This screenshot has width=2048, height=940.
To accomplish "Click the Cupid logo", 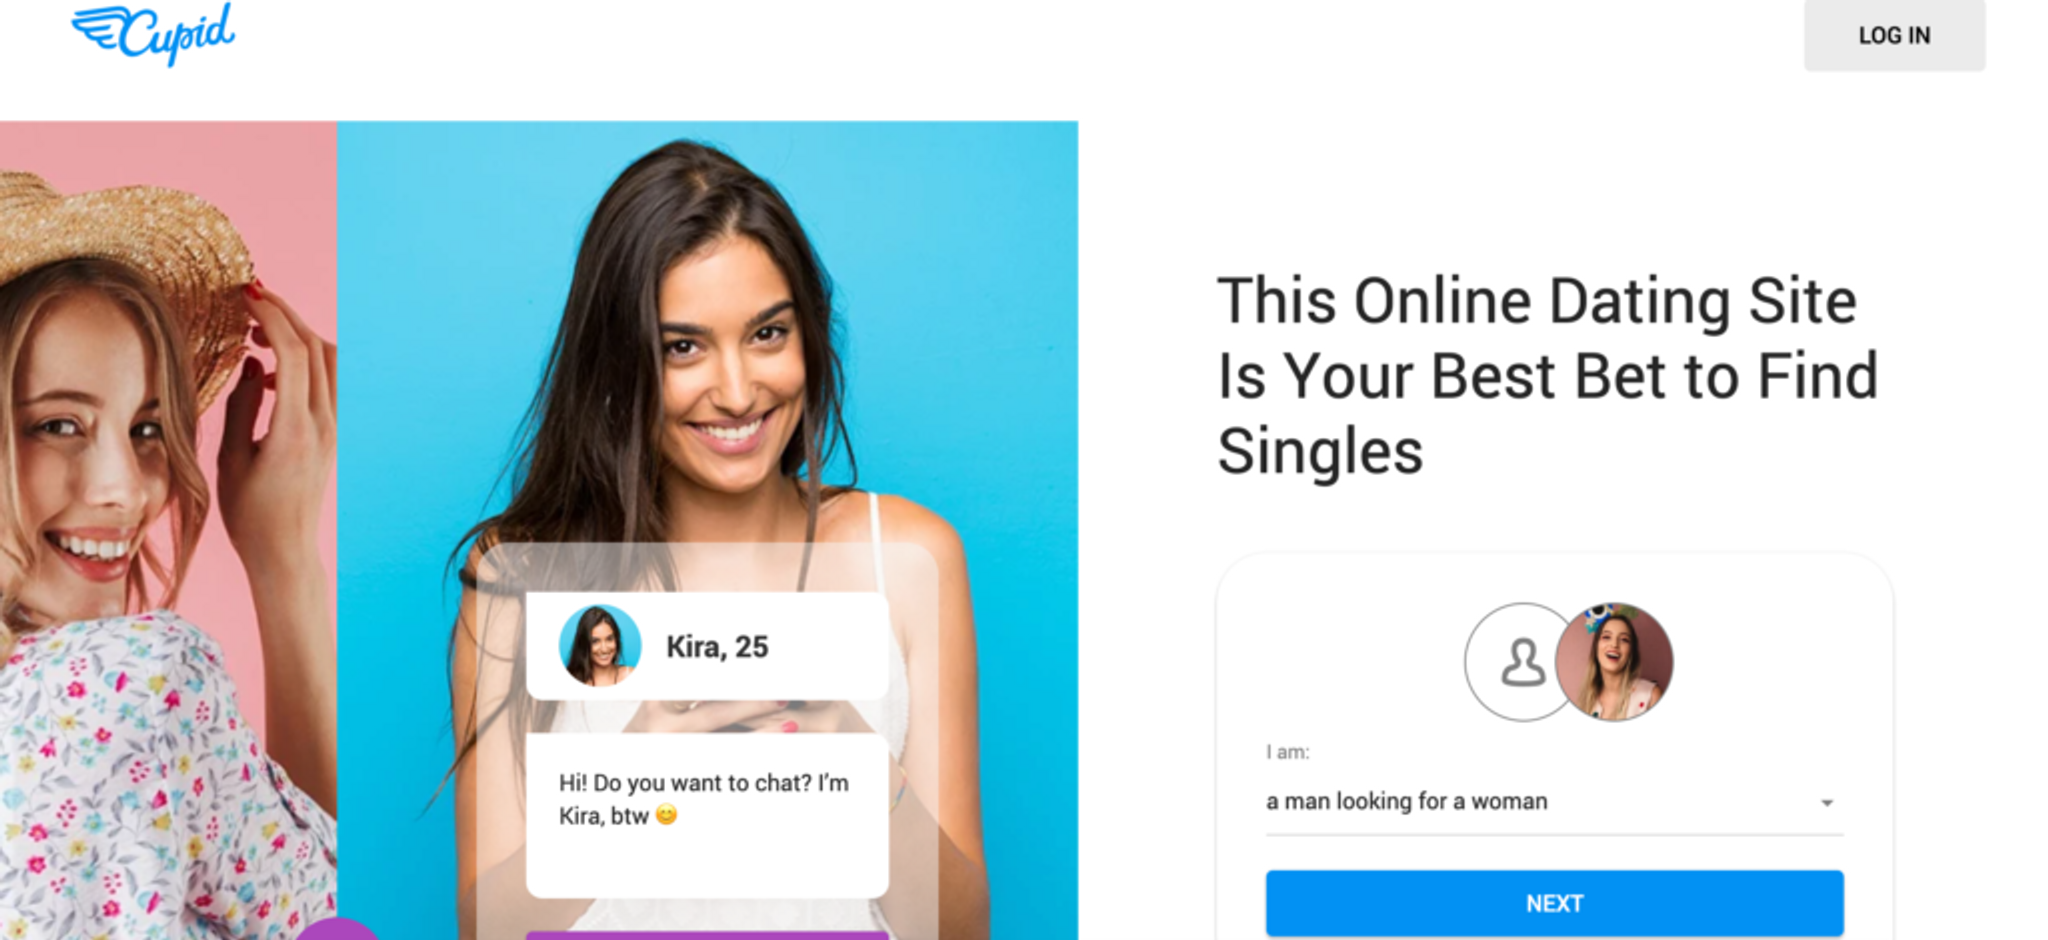I will (x=153, y=33).
